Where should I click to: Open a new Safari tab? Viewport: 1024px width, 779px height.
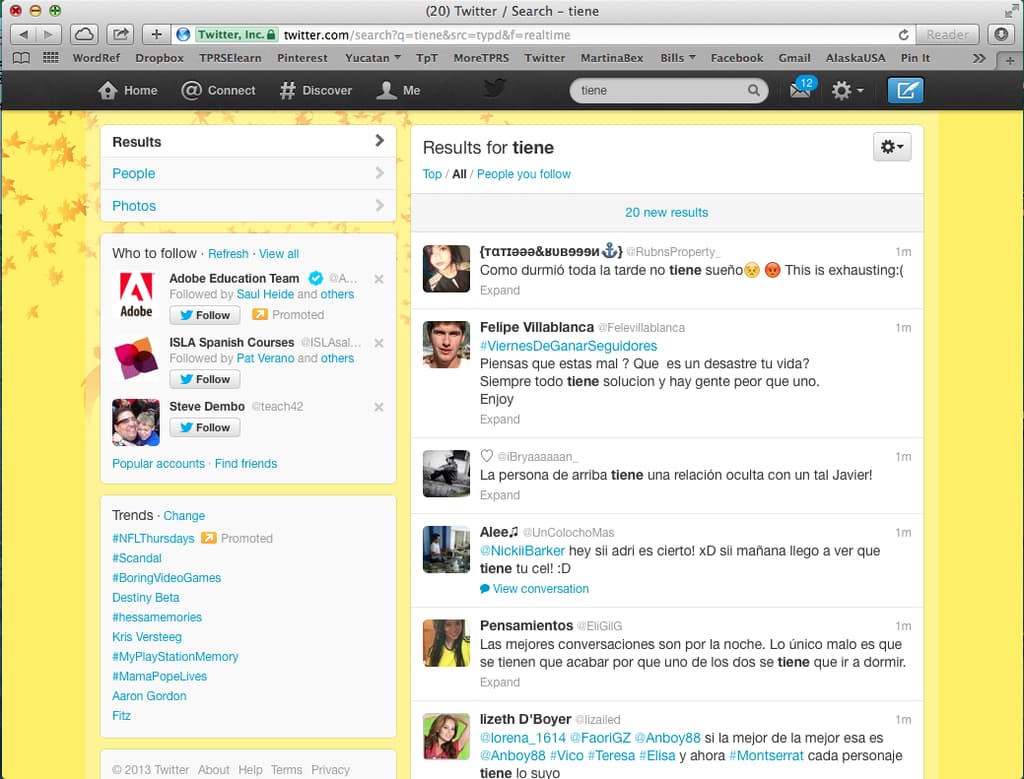click(1010, 60)
